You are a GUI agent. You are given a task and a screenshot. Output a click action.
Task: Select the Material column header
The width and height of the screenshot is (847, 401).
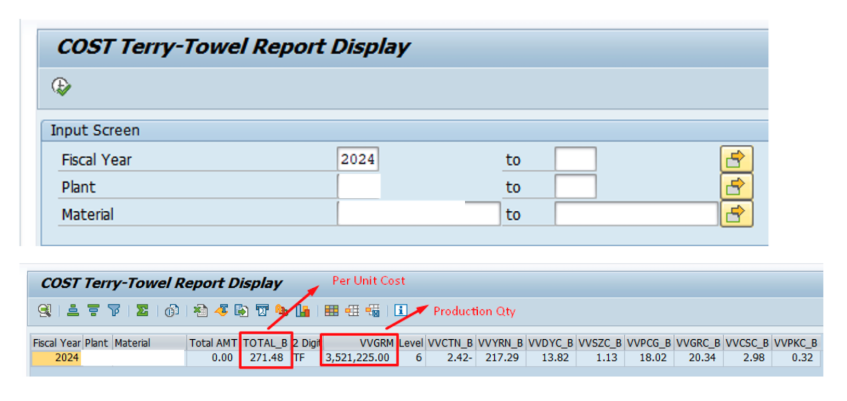pos(149,343)
